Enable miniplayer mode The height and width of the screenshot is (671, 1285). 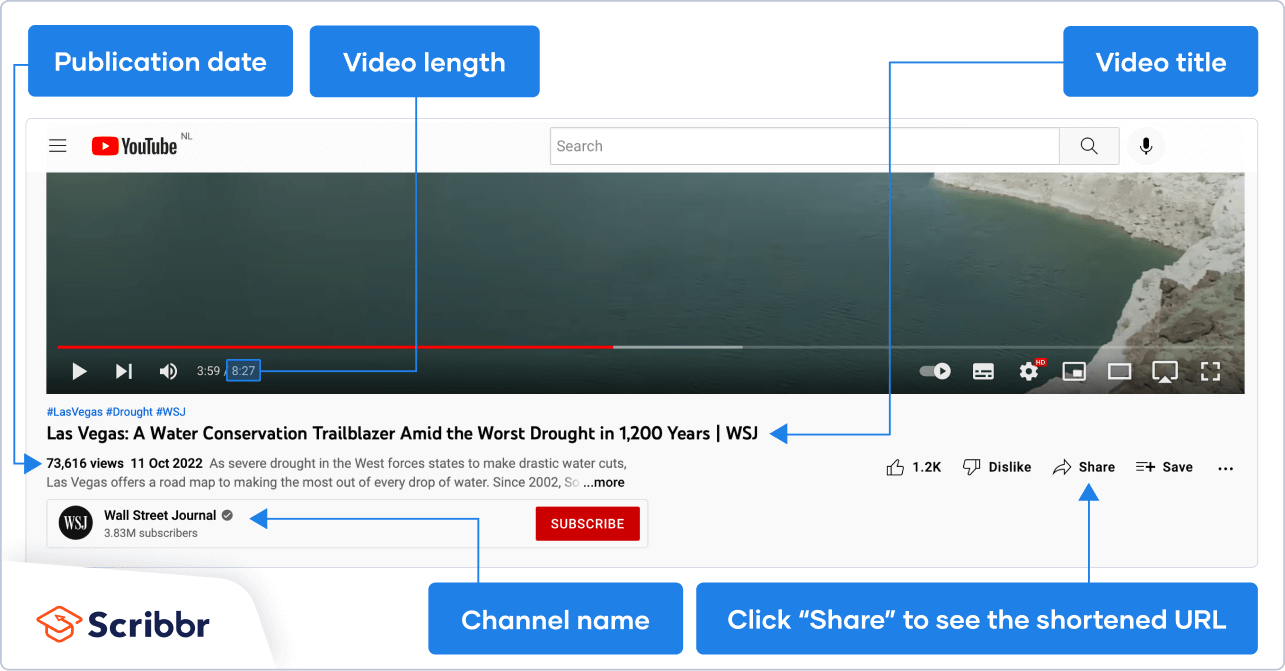(1074, 371)
